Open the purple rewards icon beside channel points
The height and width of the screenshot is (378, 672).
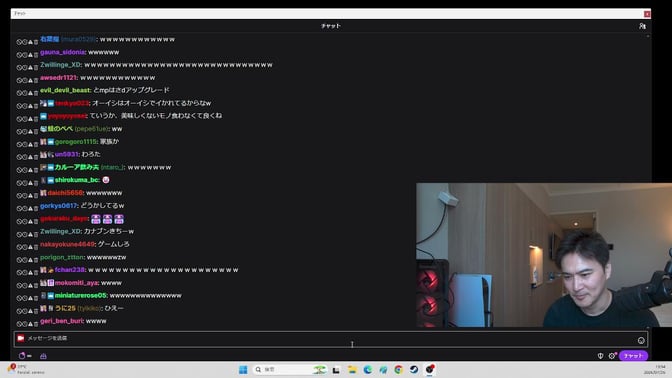point(43,356)
